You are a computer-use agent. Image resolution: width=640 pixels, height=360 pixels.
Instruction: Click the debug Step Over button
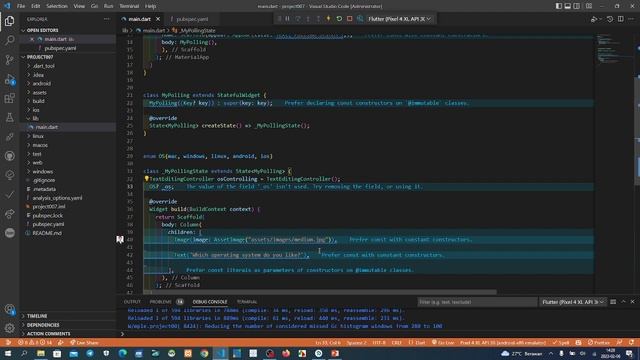(x=298, y=19)
